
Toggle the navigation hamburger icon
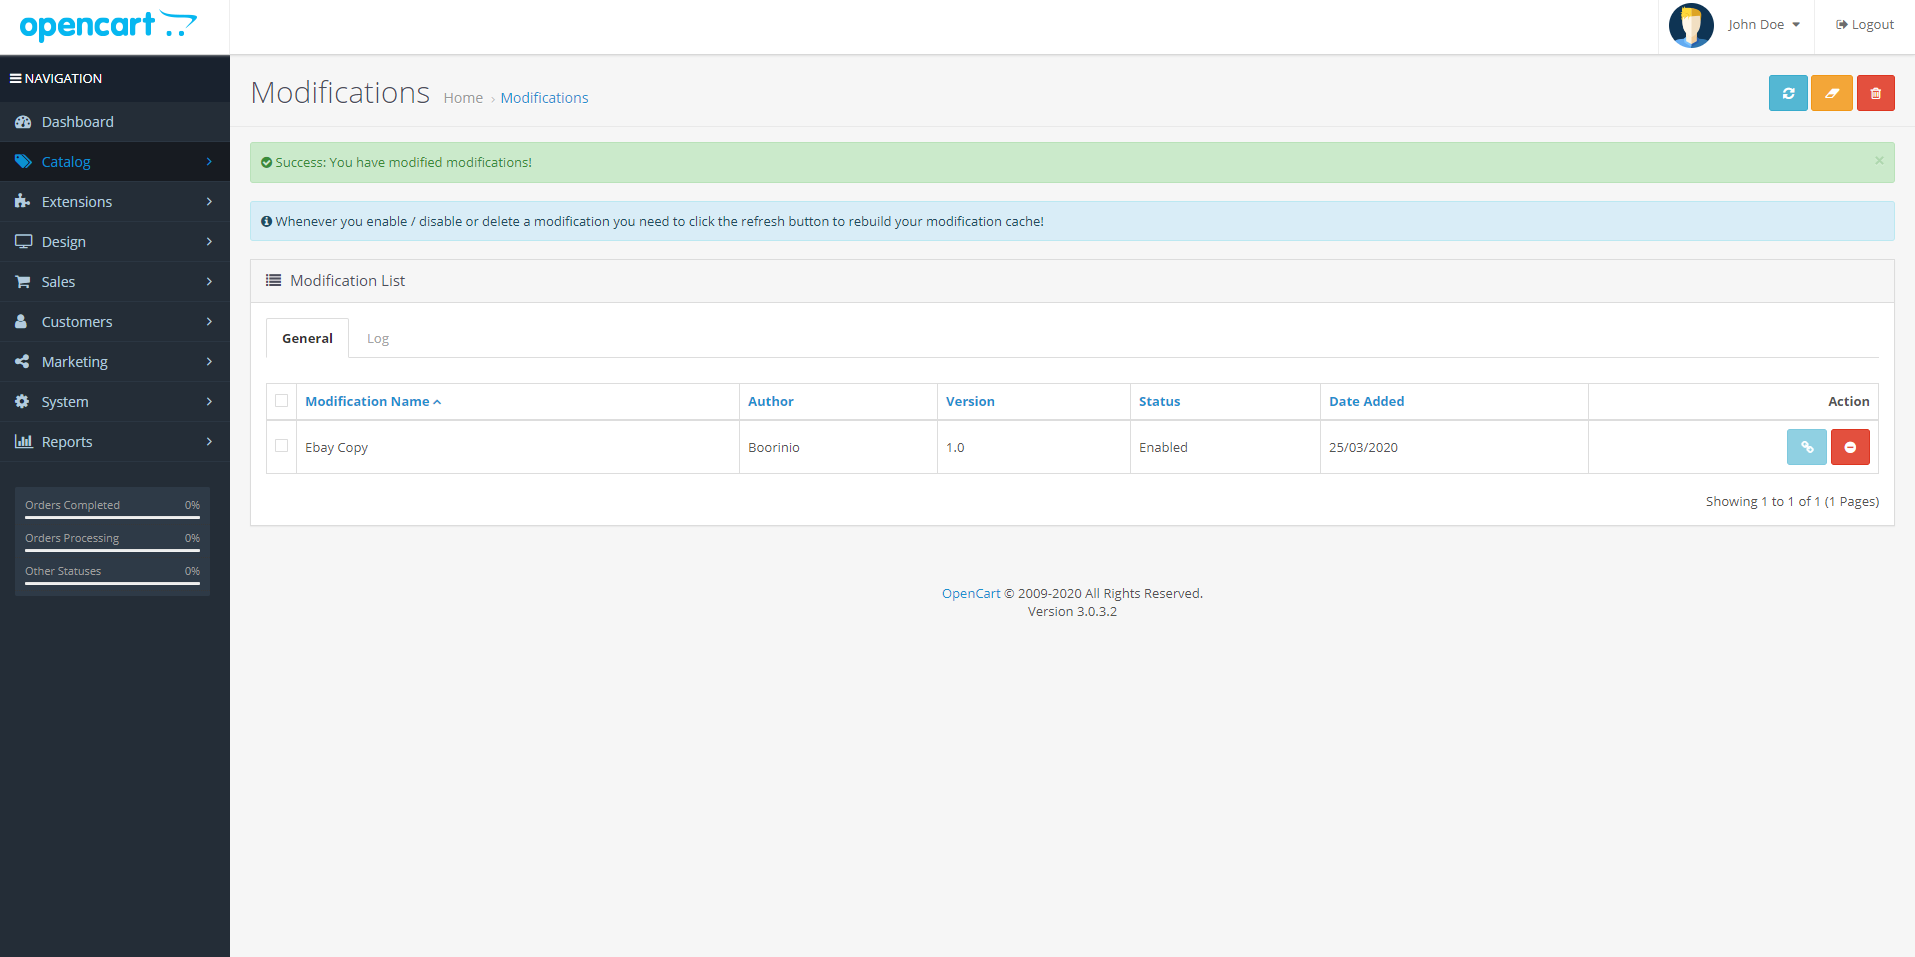click(16, 78)
